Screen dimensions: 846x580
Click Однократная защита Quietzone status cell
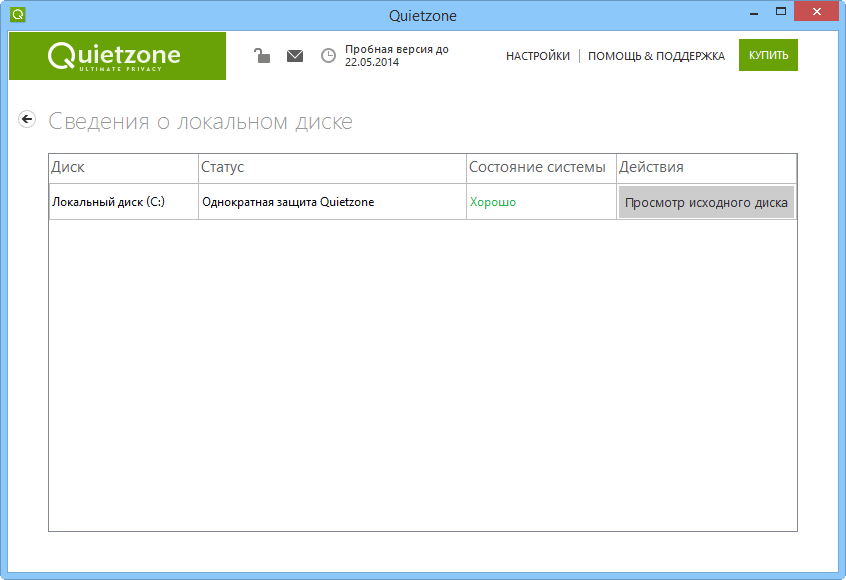pyautogui.click(x=332, y=202)
